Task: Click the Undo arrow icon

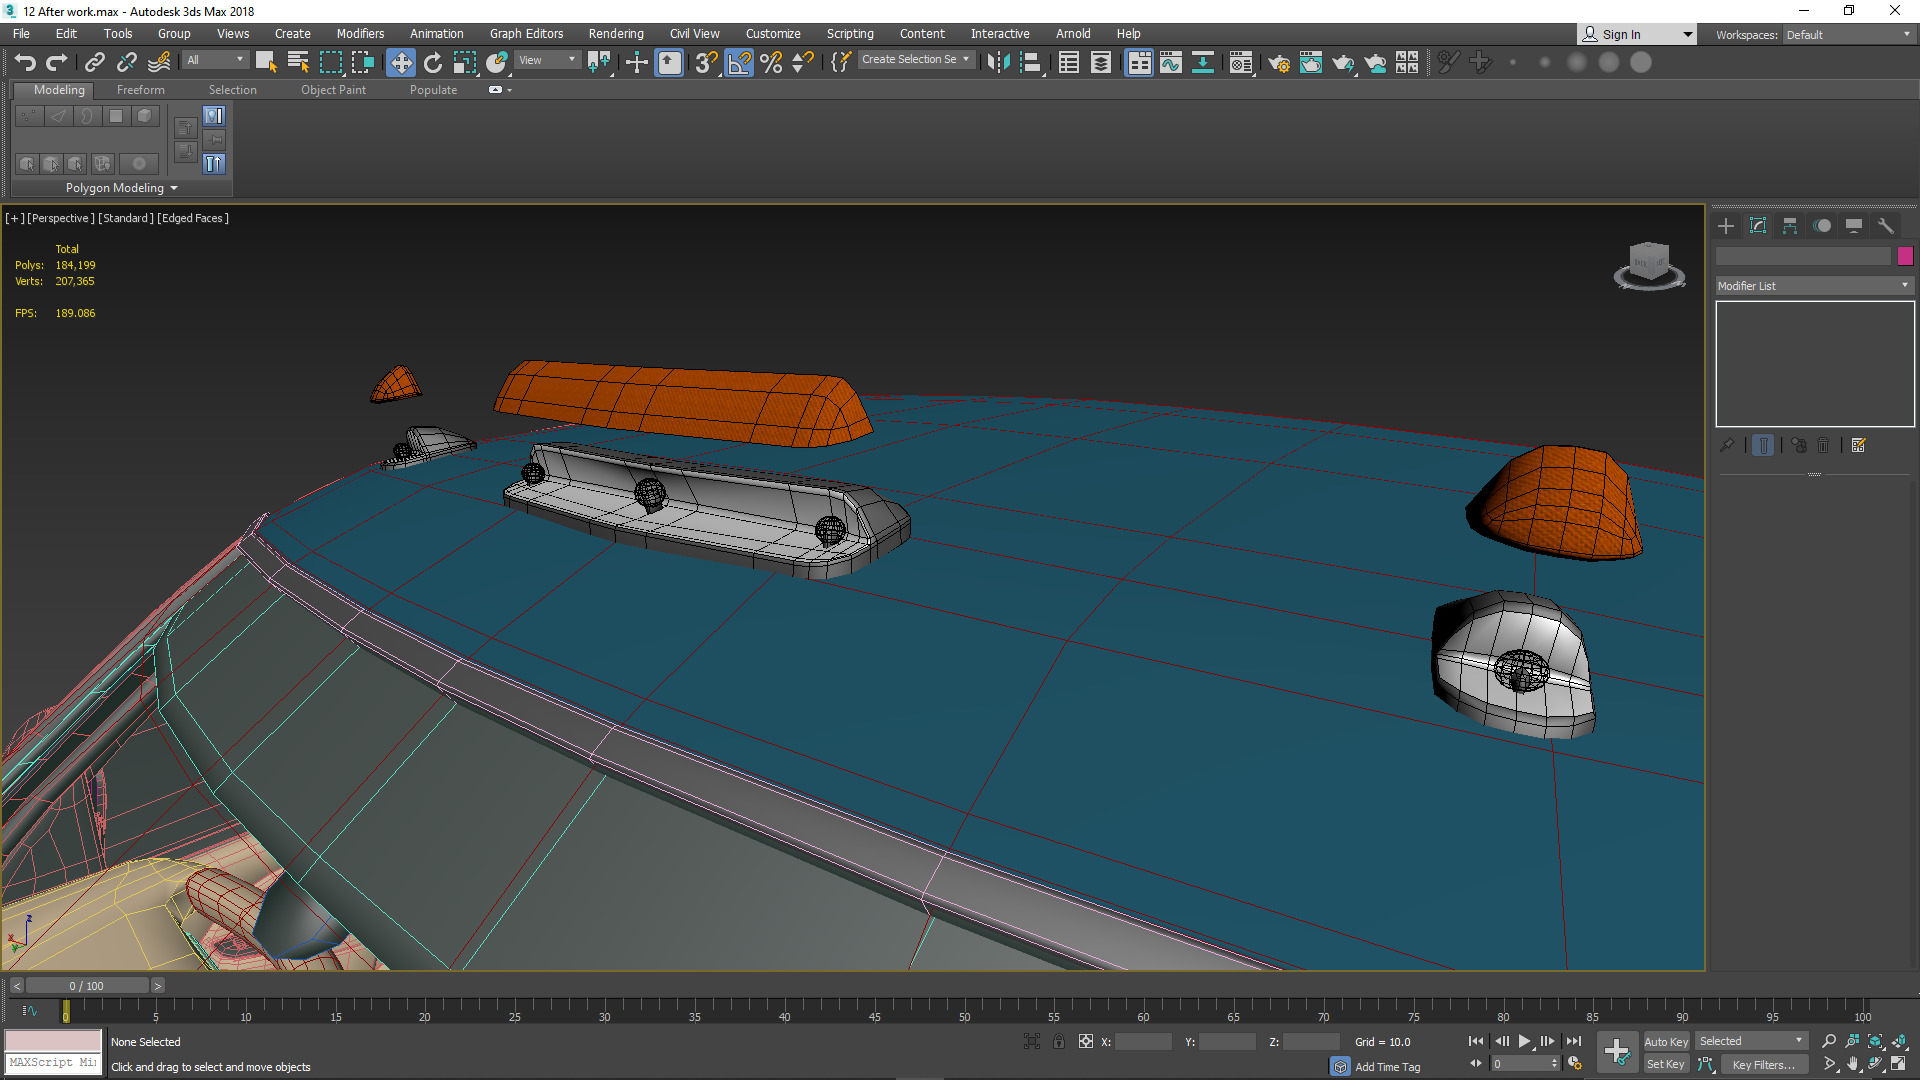Action: 25,63
